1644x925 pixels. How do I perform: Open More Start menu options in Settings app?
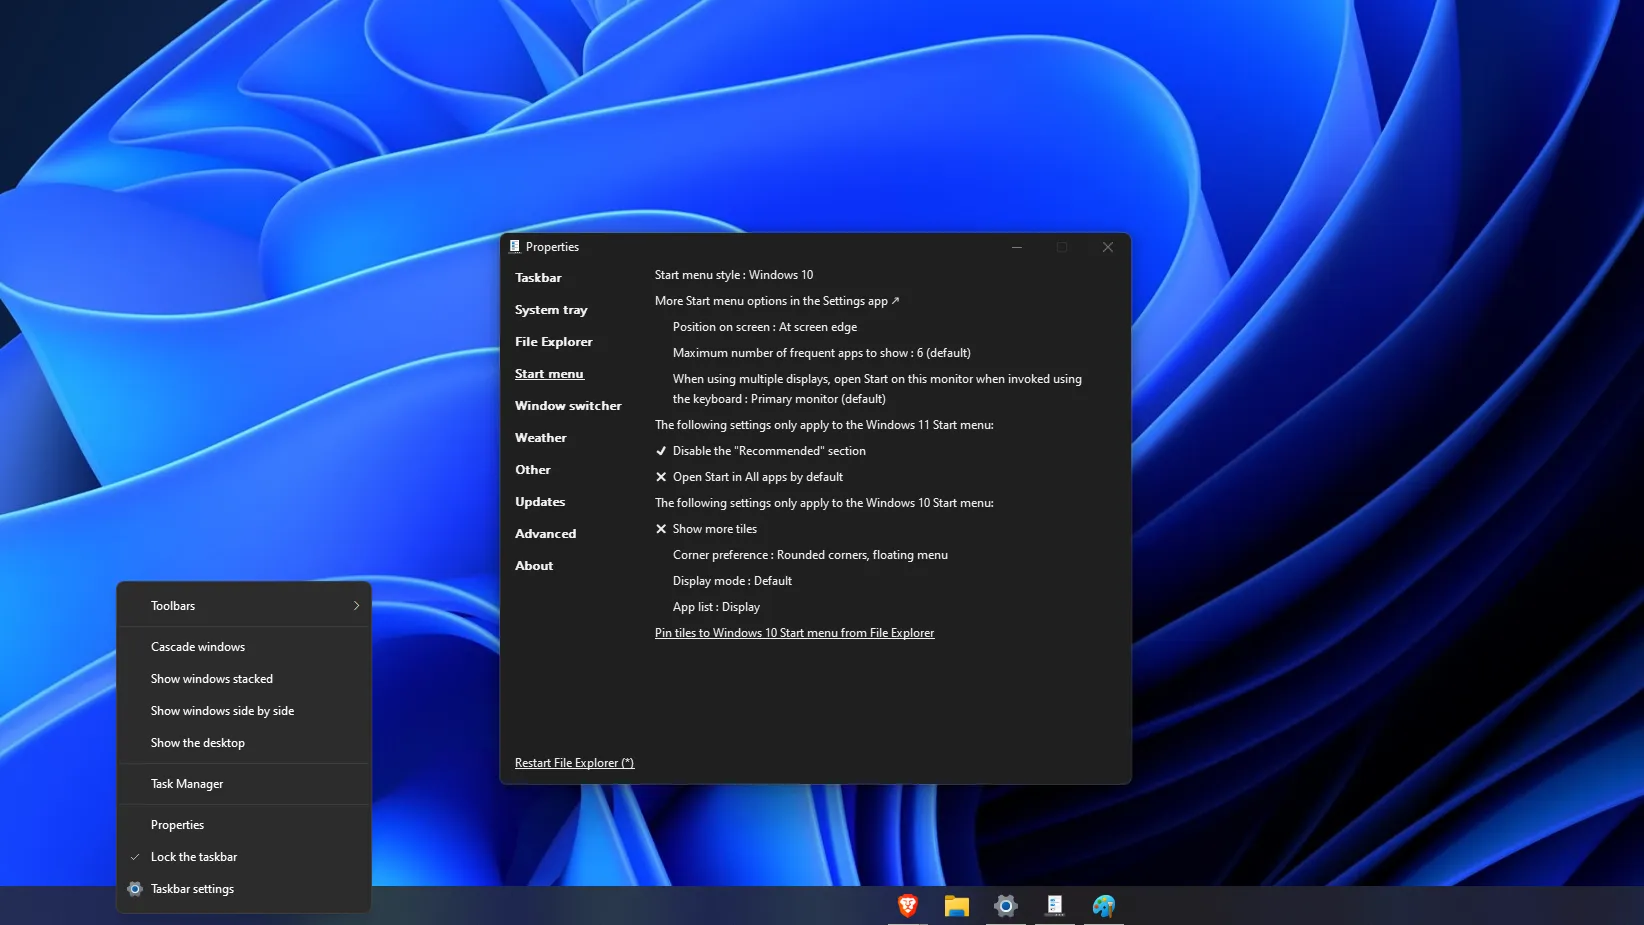776,301
